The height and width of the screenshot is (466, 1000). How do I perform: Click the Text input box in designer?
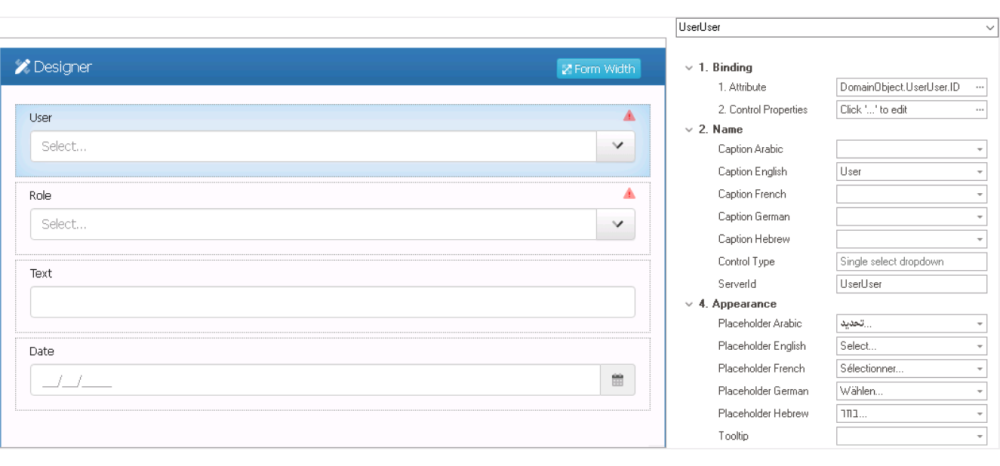coord(332,302)
